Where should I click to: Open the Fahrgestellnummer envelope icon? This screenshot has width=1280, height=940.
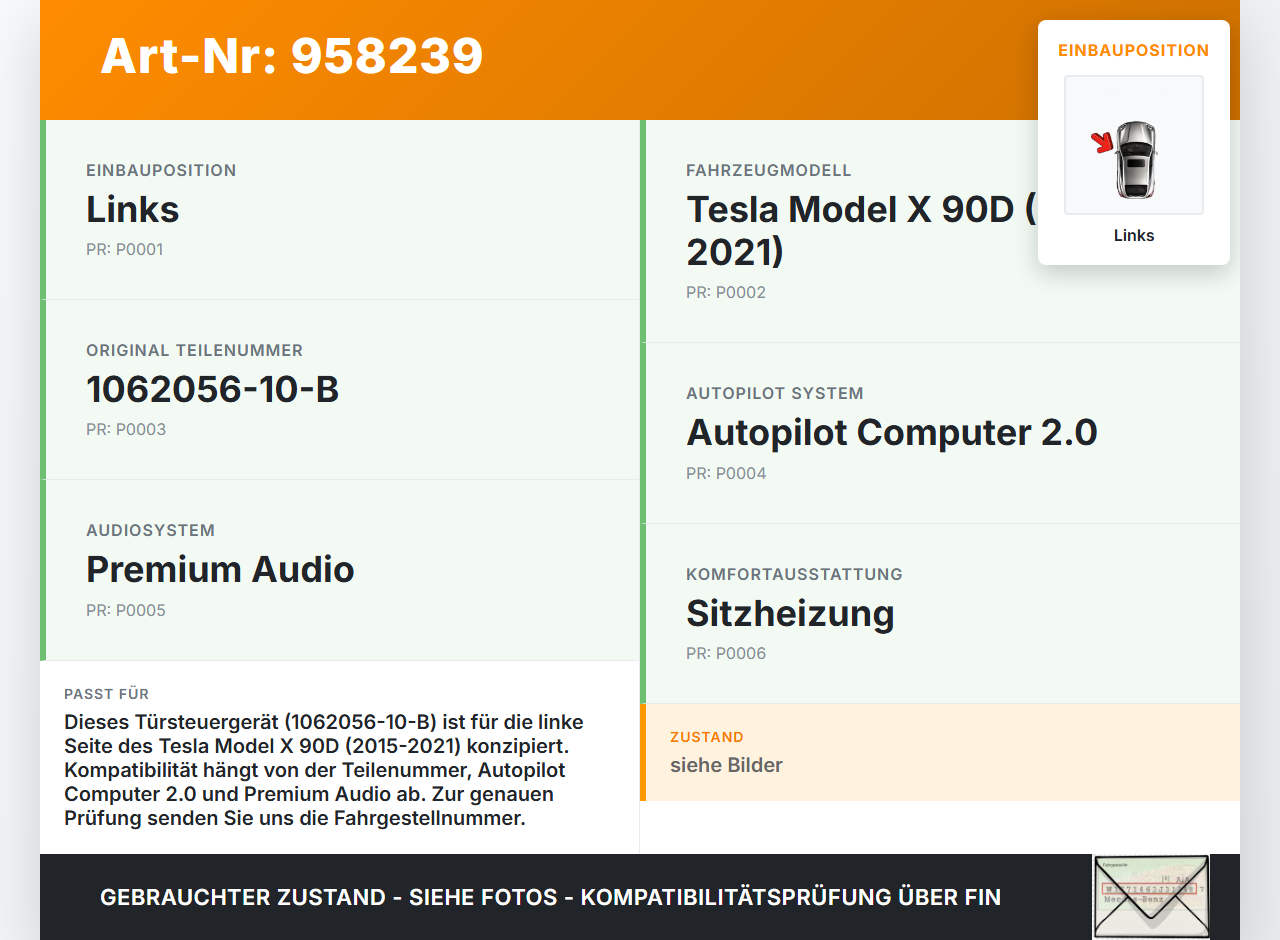point(1150,896)
